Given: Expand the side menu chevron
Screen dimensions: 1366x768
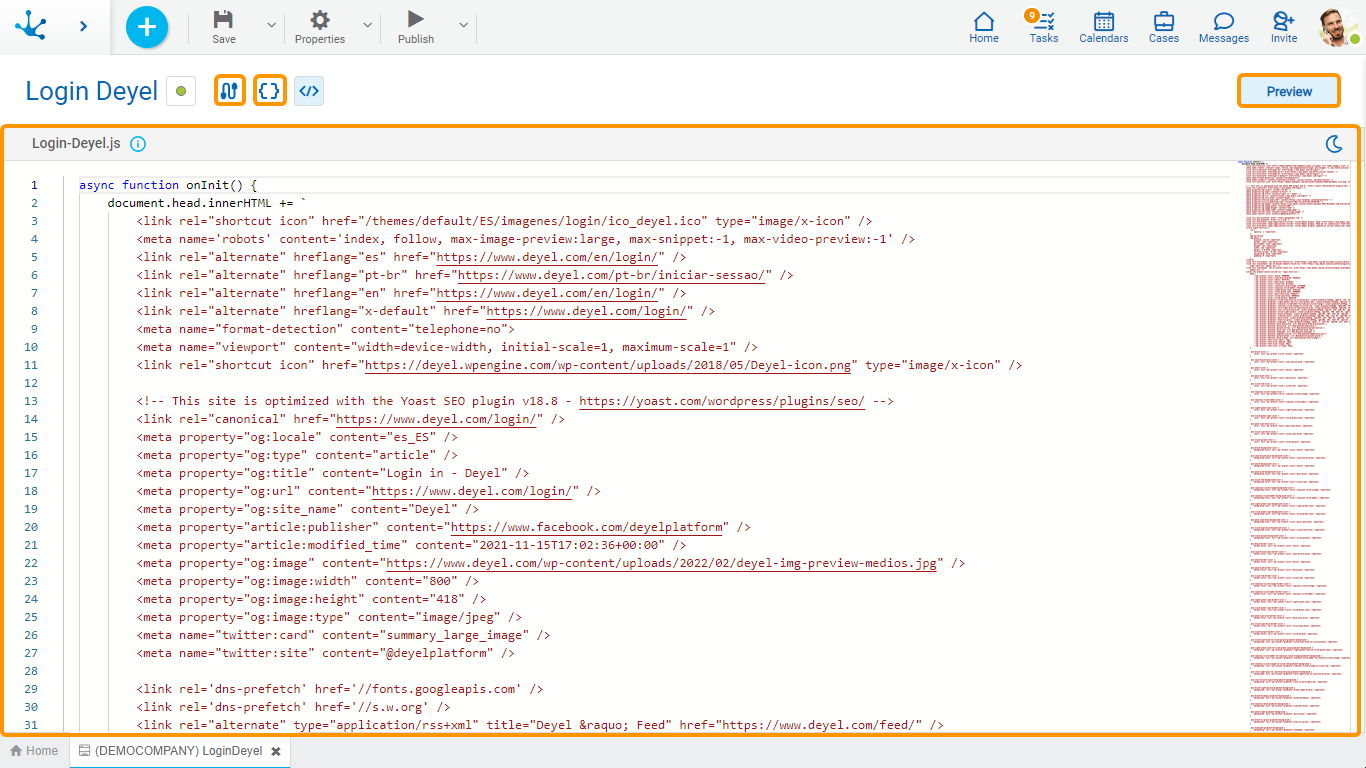Looking at the screenshot, I should coord(83,27).
